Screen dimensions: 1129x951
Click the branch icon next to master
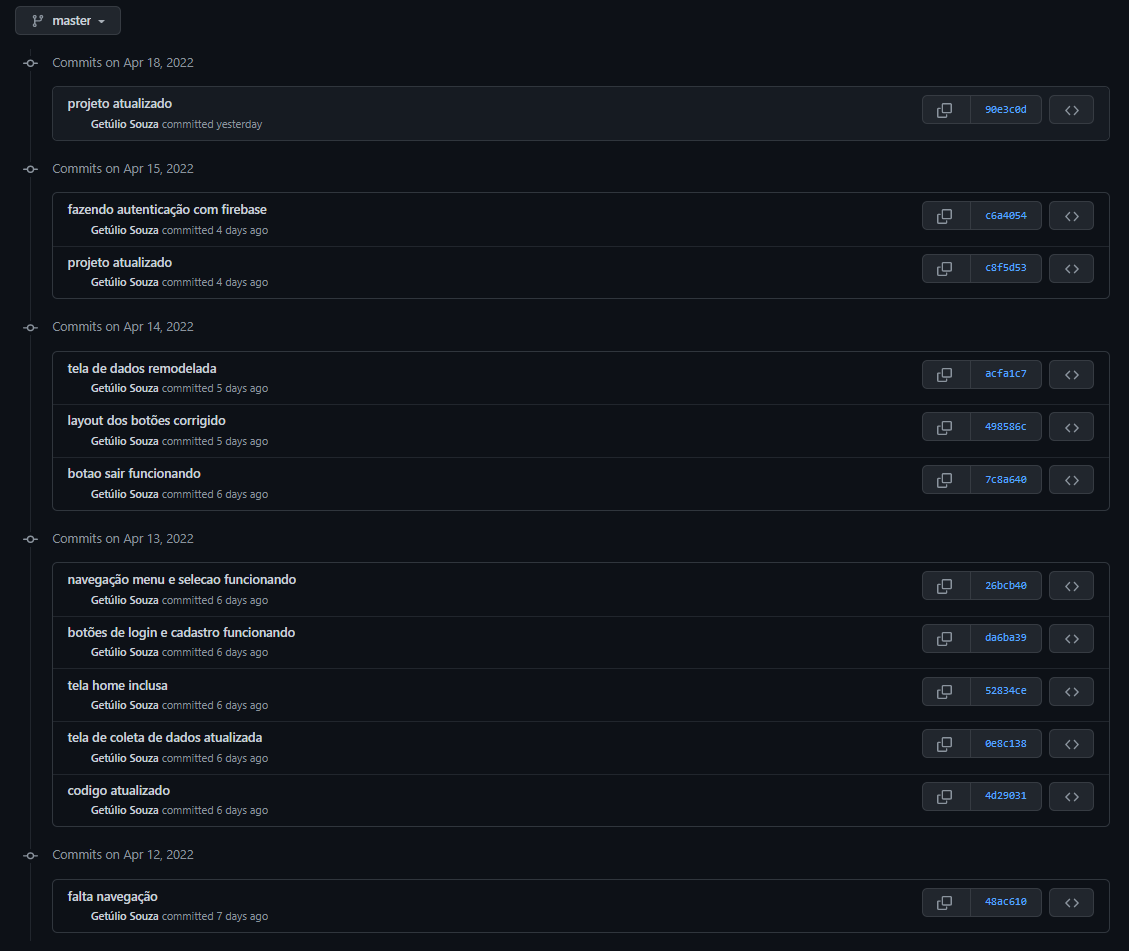tap(37, 20)
